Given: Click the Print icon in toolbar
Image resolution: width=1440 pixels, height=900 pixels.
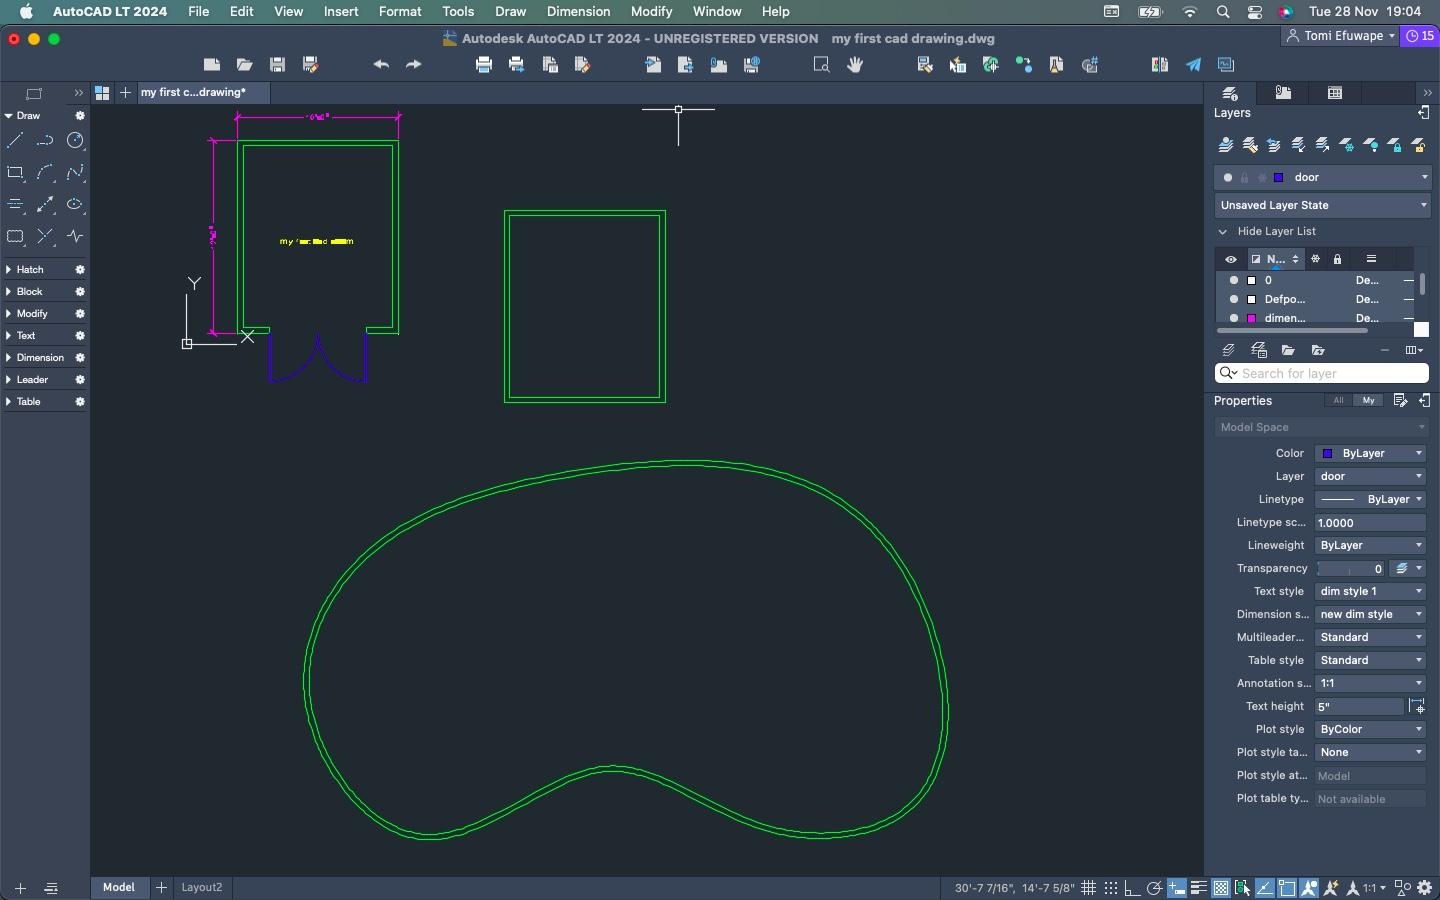Looking at the screenshot, I should pos(484,65).
